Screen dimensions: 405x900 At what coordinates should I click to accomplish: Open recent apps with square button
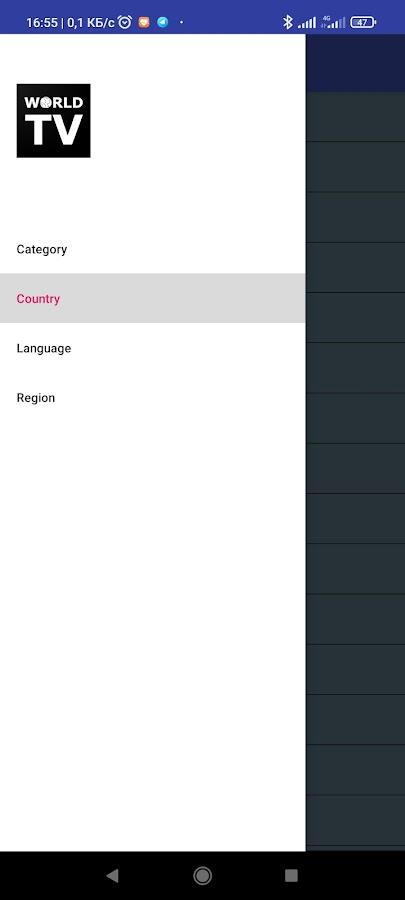(291, 875)
